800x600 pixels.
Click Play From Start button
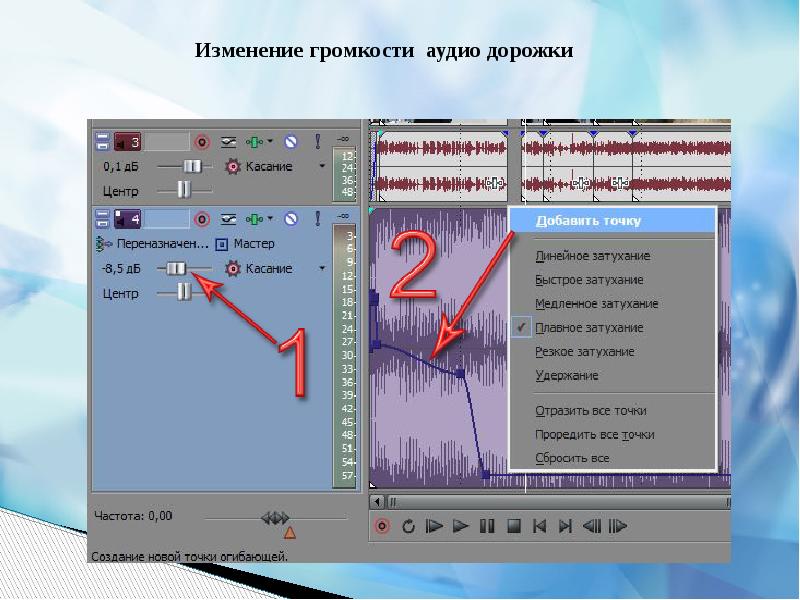[434, 525]
